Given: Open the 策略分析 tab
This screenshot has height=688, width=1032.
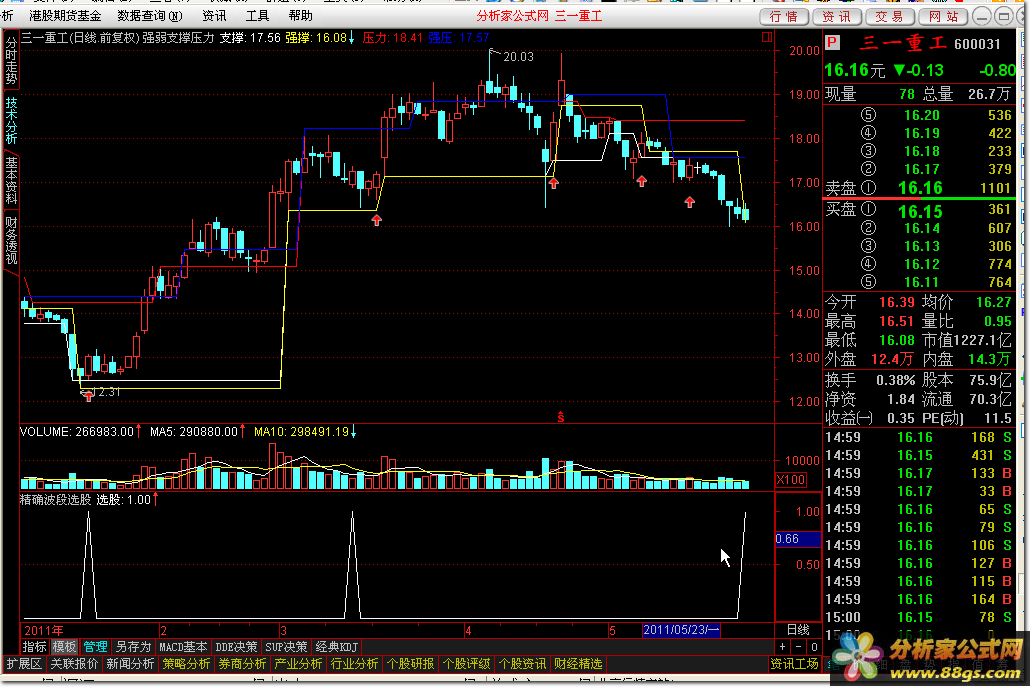Looking at the screenshot, I should [x=186, y=664].
